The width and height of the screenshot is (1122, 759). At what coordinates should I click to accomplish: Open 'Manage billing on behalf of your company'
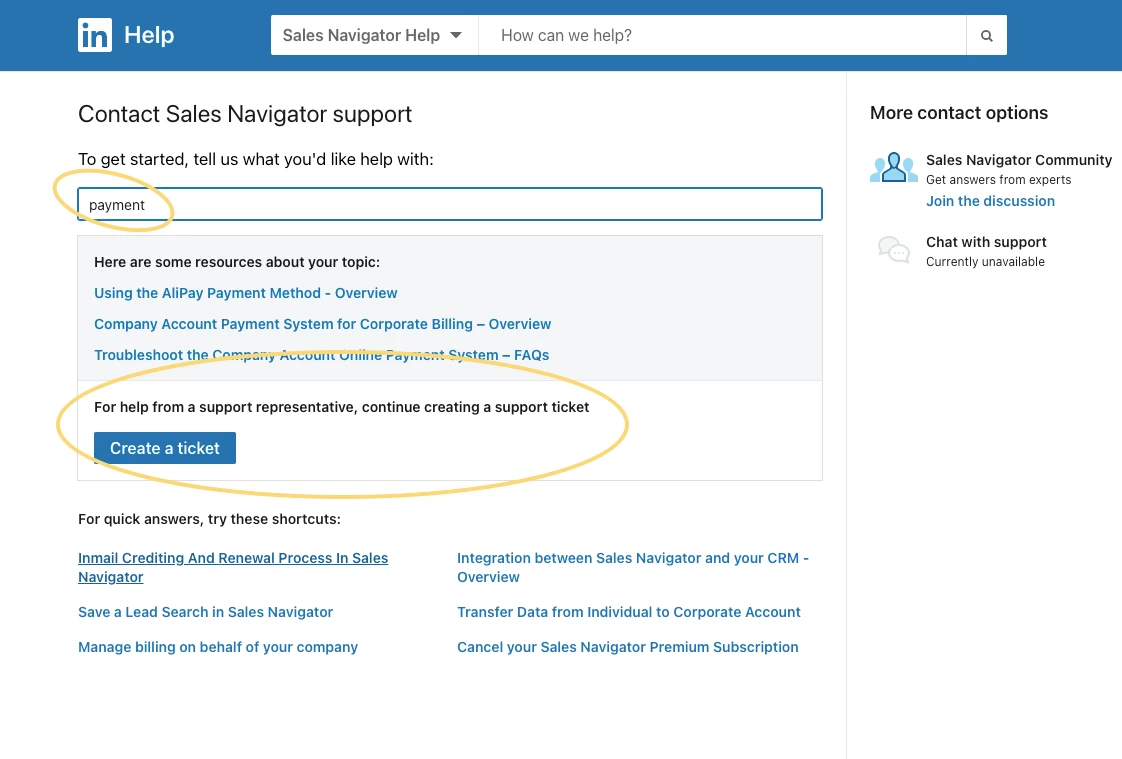click(218, 647)
